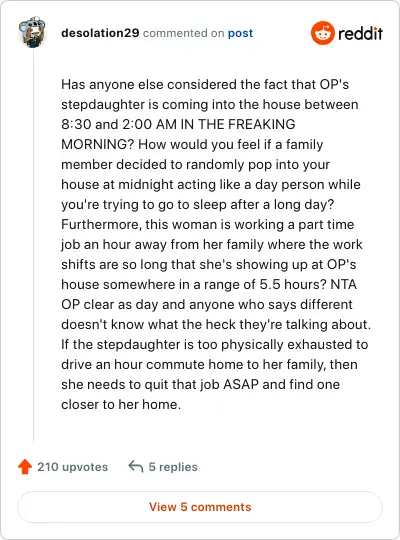Click the final line "closer to her home."
The width and height of the screenshot is (400, 540).
121,404
